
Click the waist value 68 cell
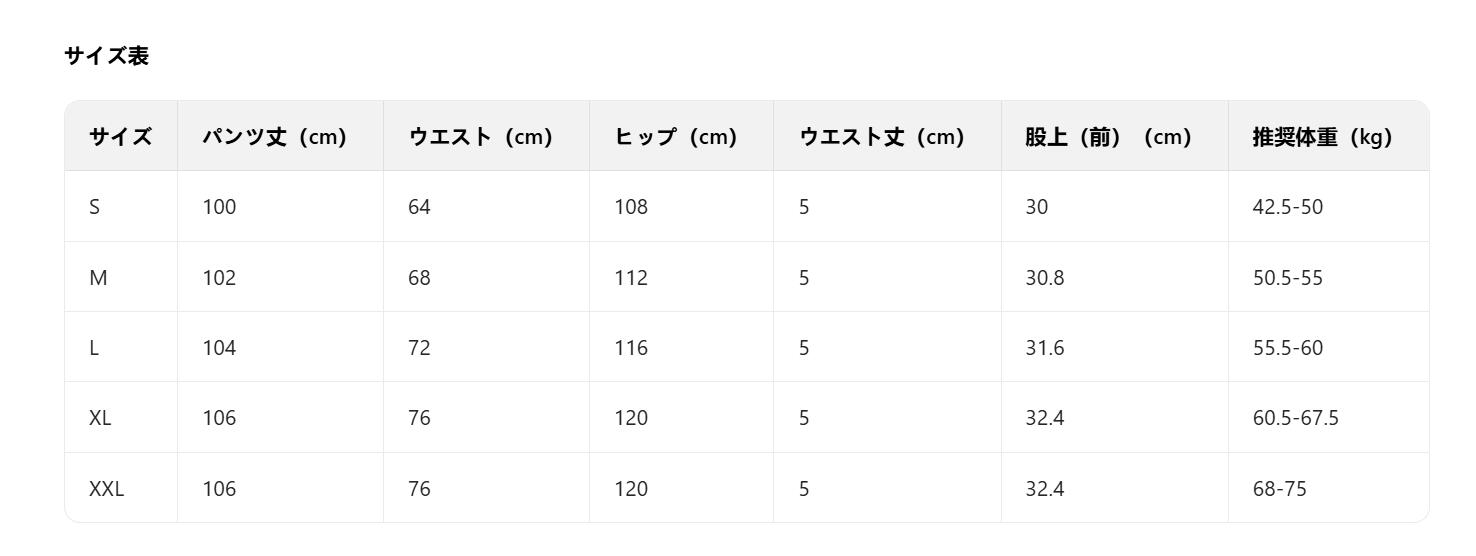coord(419,277)
